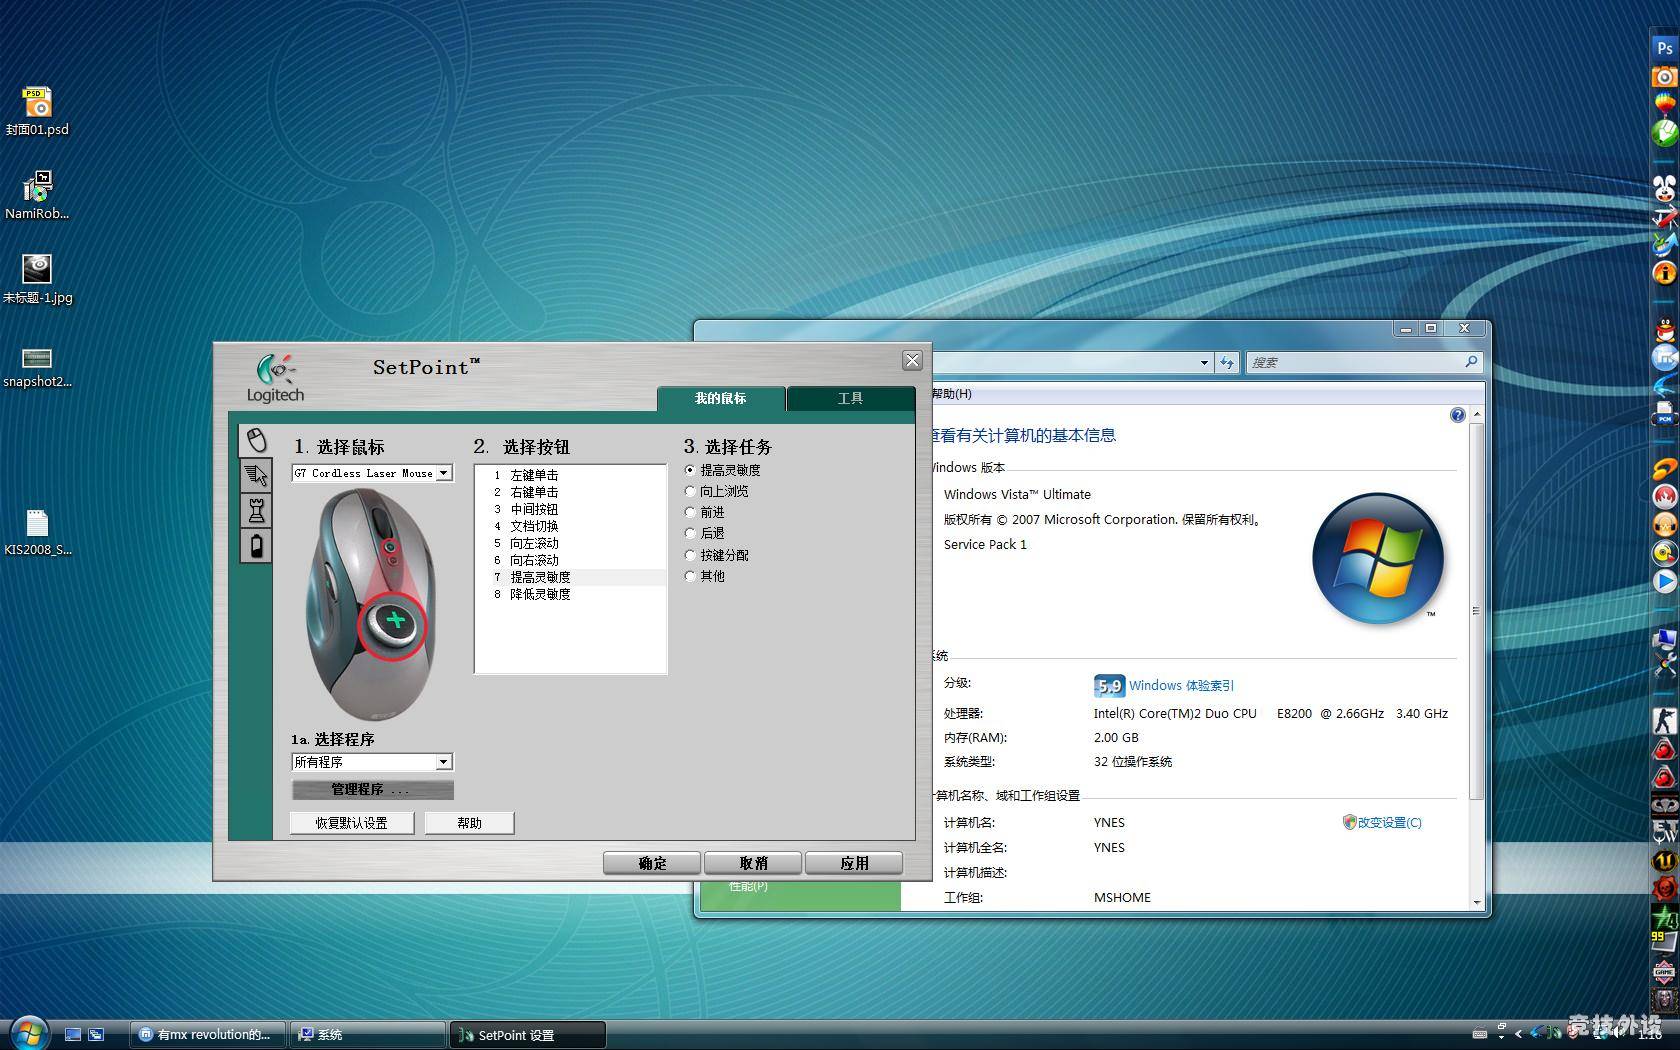Click the System window vertical scrollbar
The height and width of the screenshot is (1050, 1680).
pyautogui.click(x=1477, y=610)
